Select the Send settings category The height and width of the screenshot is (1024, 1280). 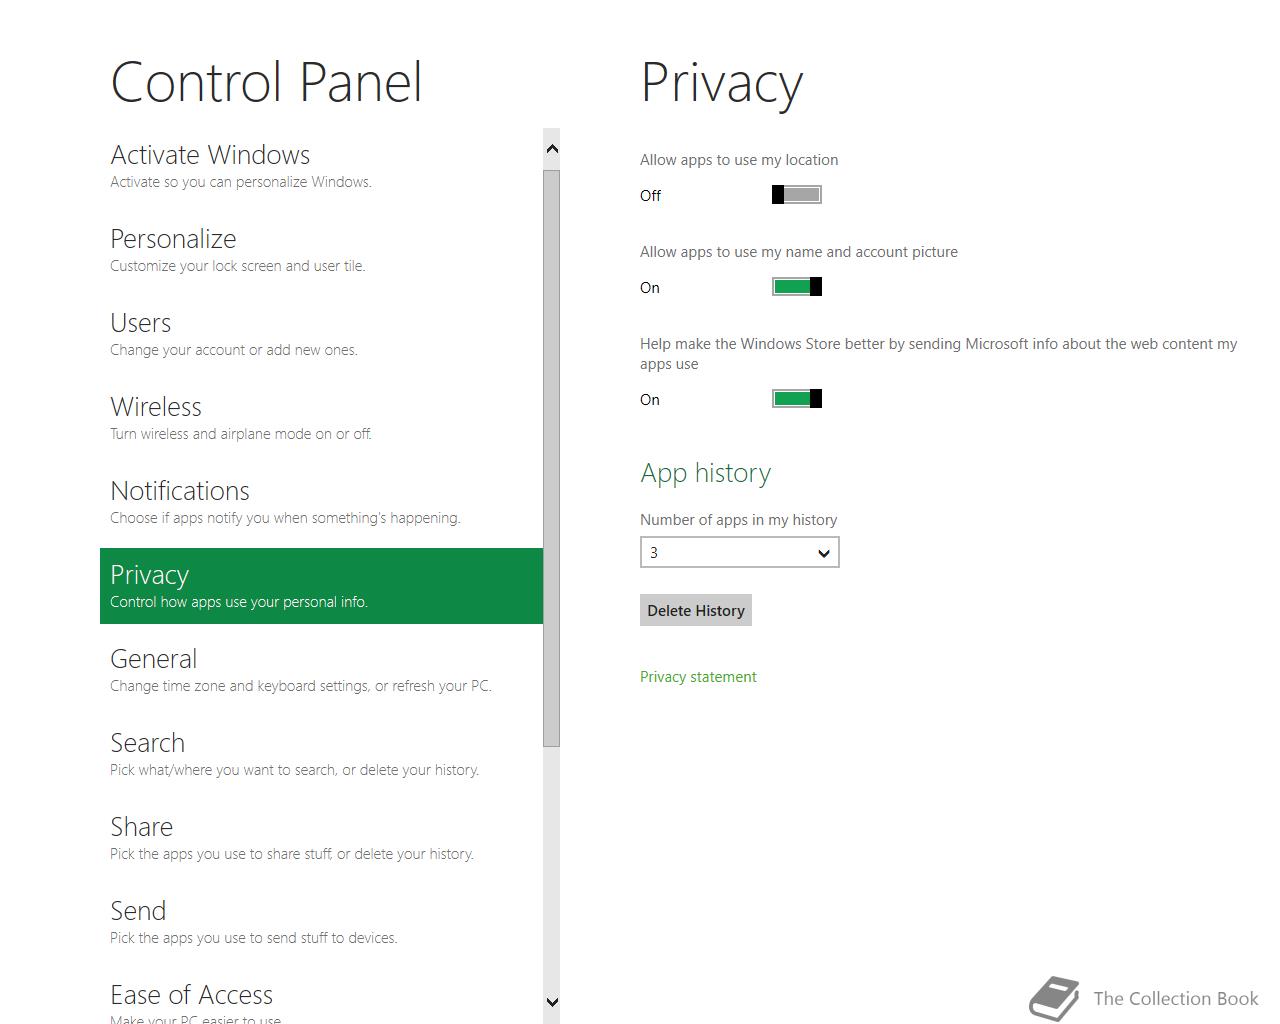coord(321,922)
